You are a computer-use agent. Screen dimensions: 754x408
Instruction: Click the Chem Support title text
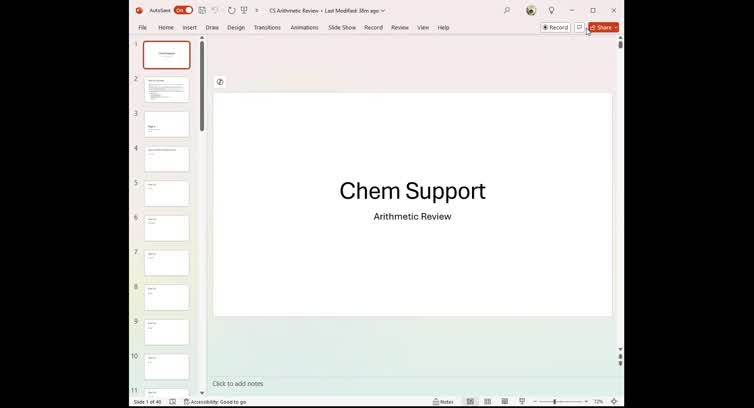point(412,191)
